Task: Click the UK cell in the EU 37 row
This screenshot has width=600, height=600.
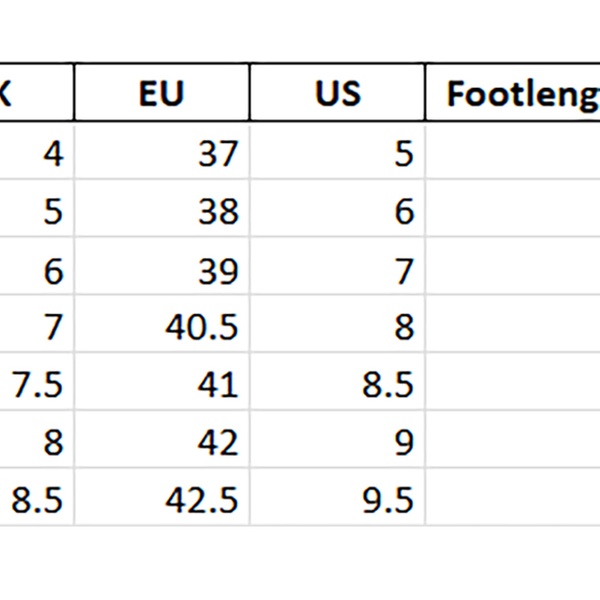Action: 36,153
